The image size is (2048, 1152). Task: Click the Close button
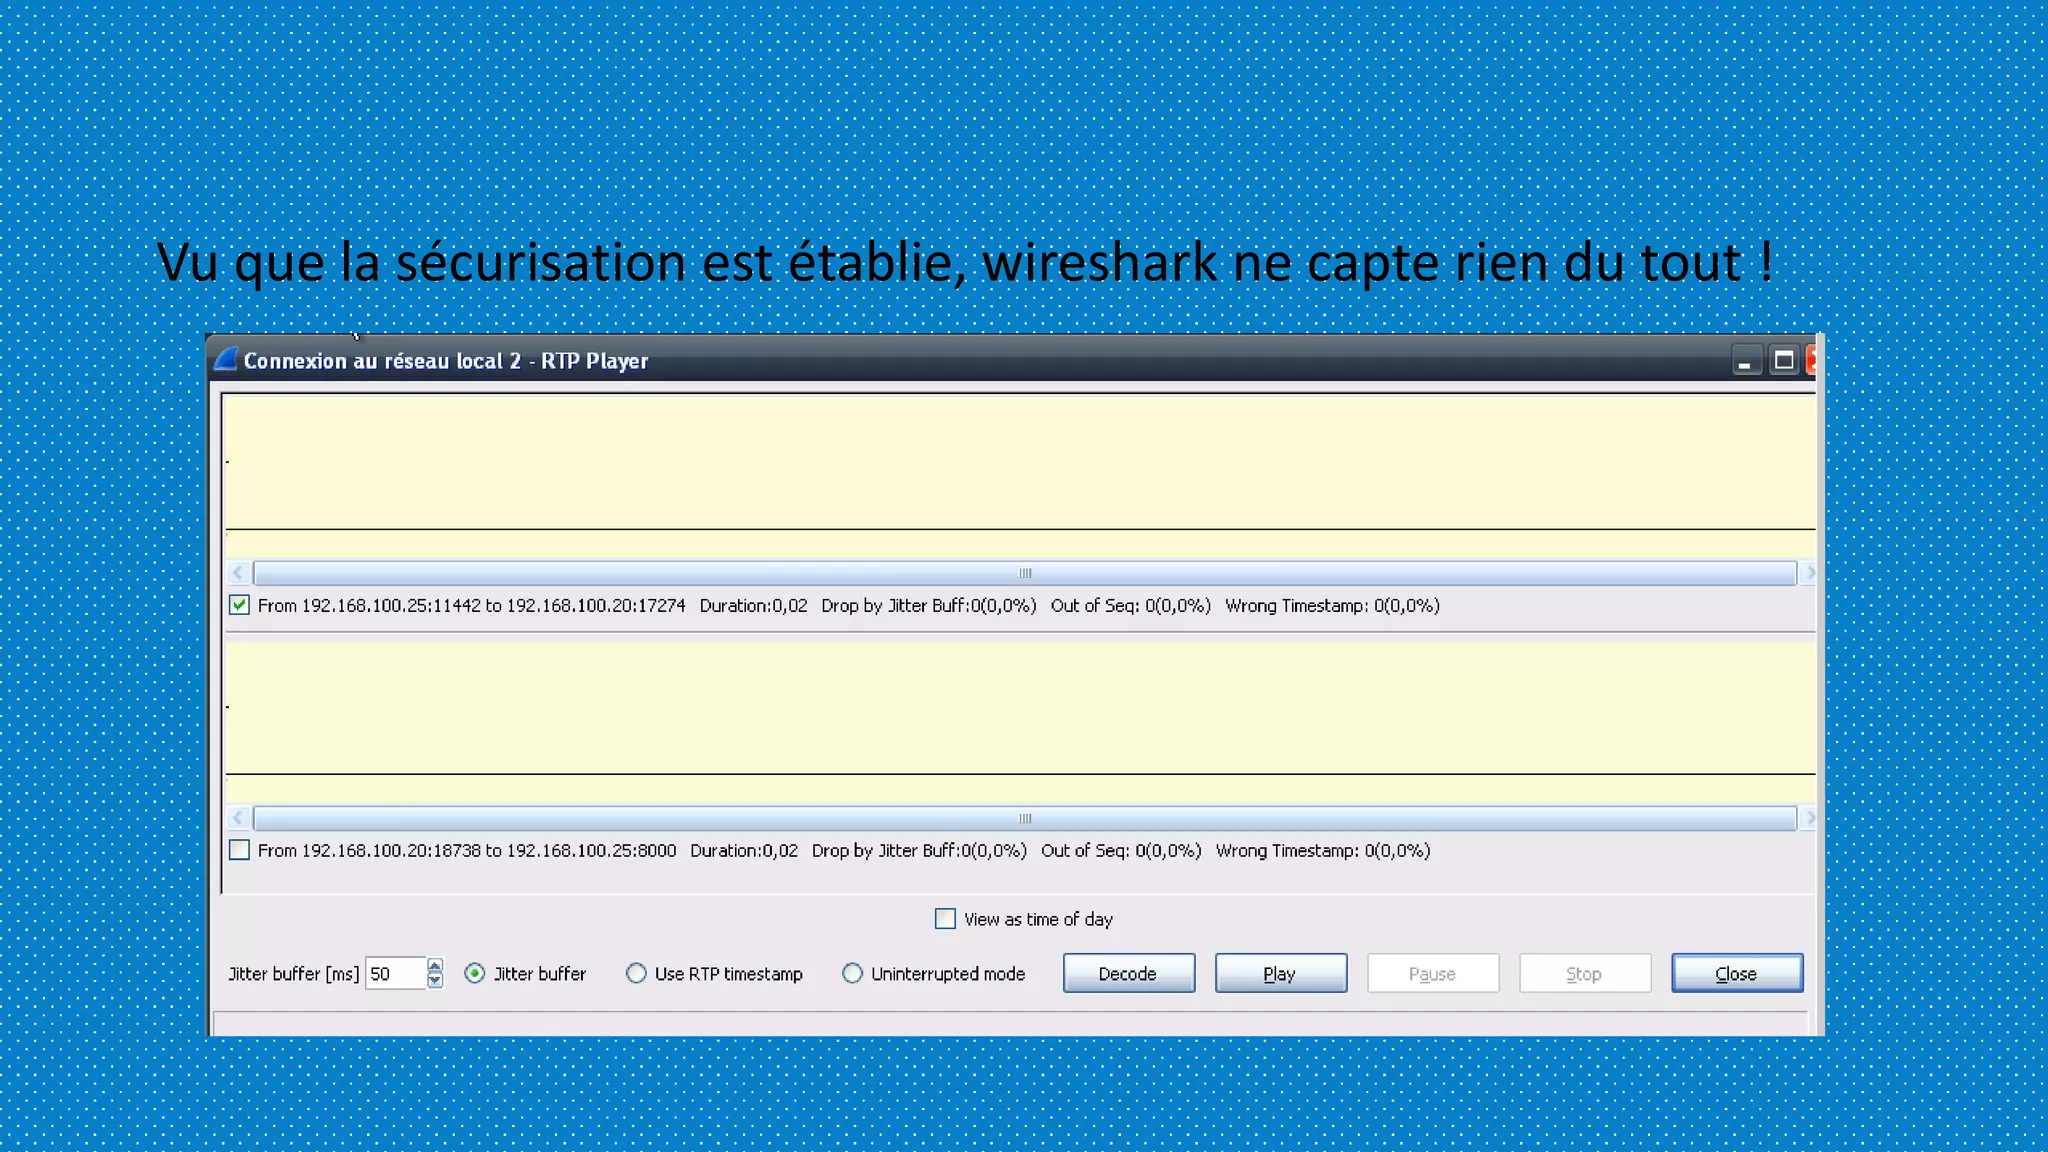pos(1737,973)
